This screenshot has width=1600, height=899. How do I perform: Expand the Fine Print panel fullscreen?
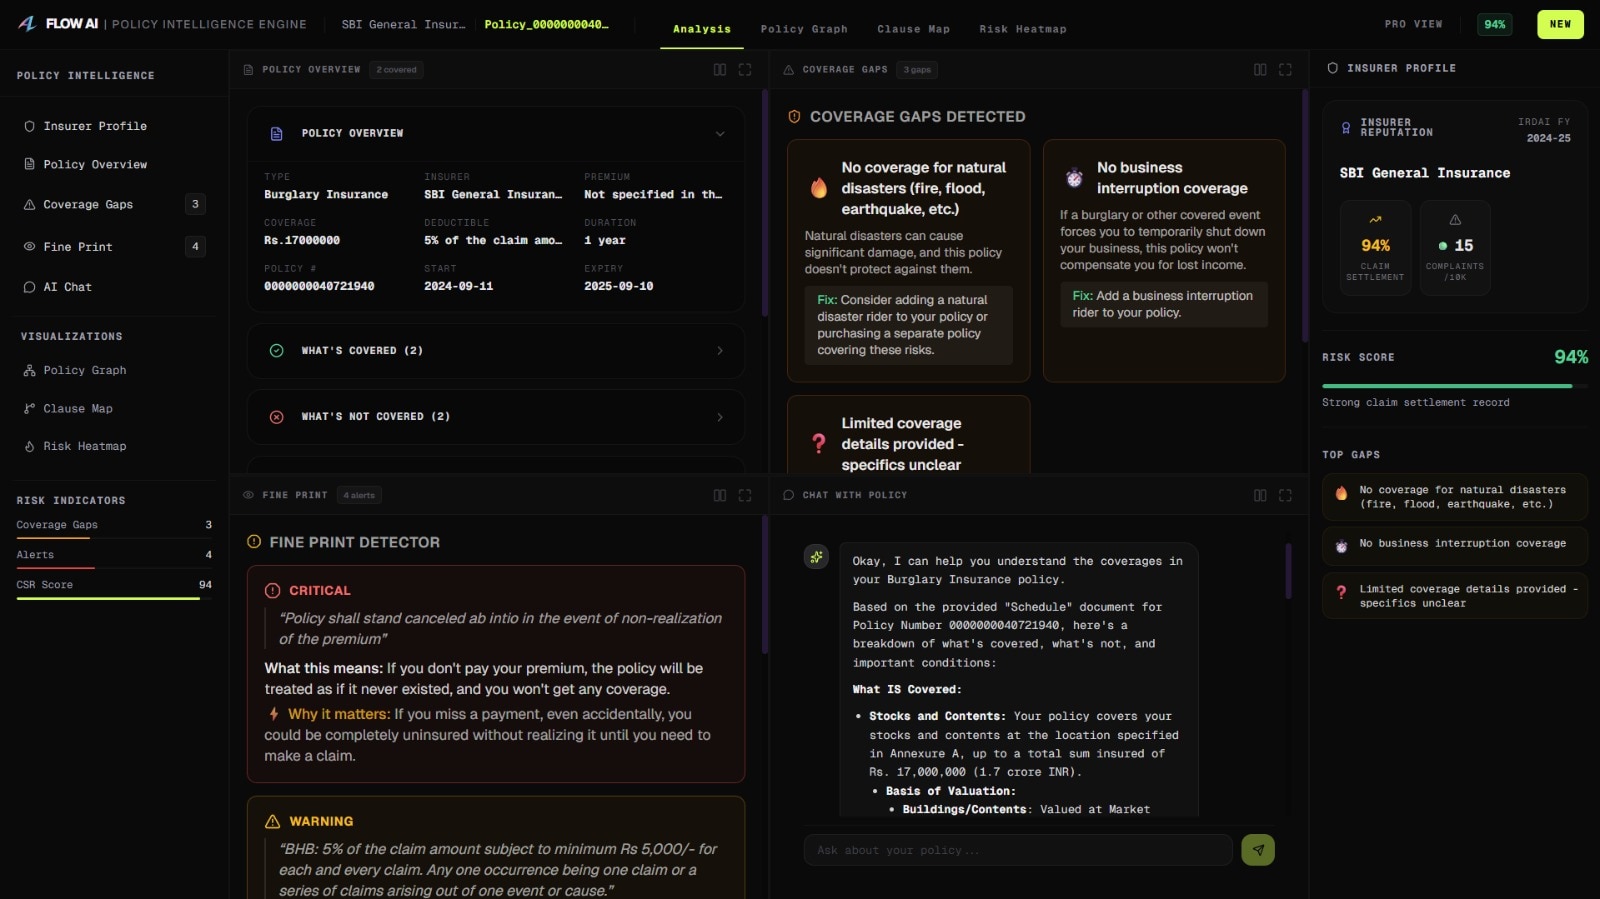click(x=745, y=496)
